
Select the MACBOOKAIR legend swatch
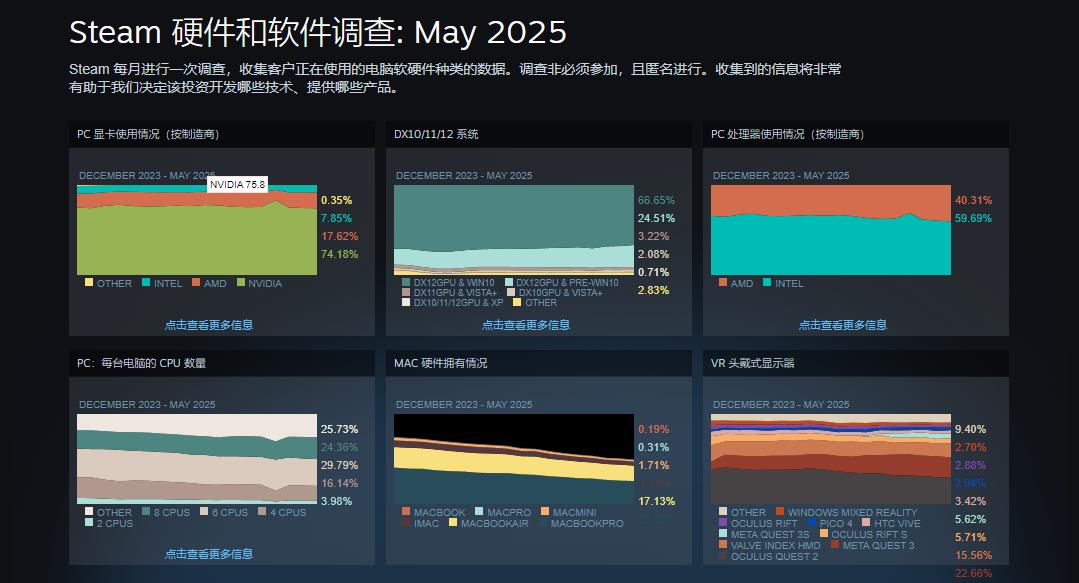point(453,522)
